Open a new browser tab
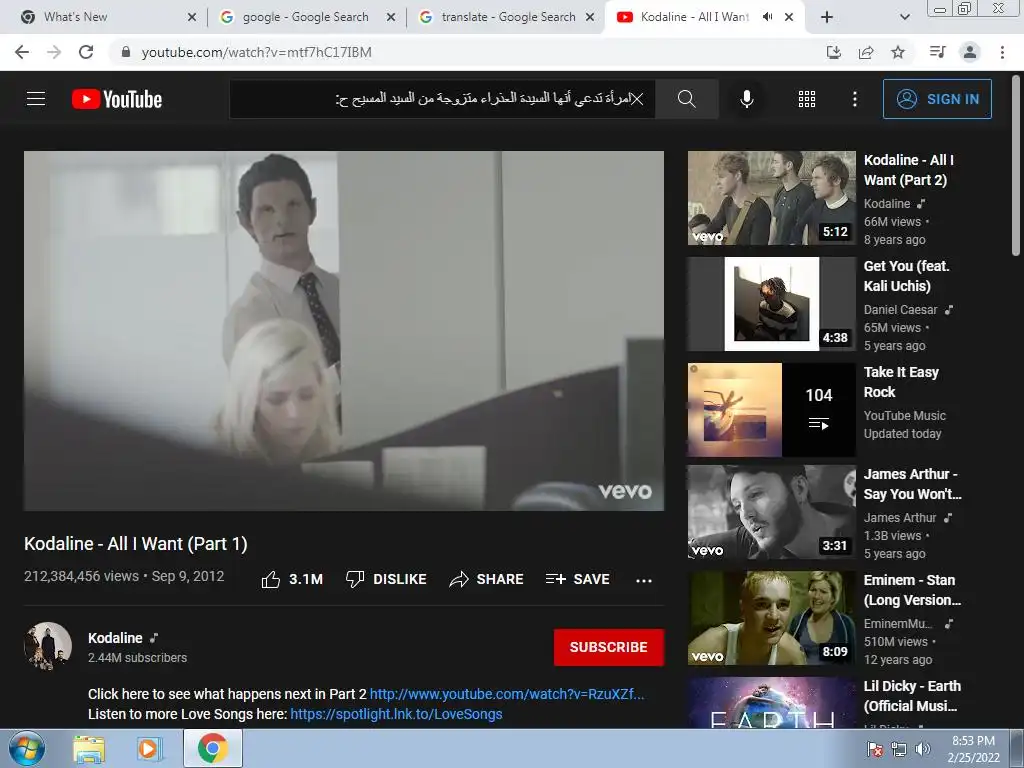 coord(827,18)
